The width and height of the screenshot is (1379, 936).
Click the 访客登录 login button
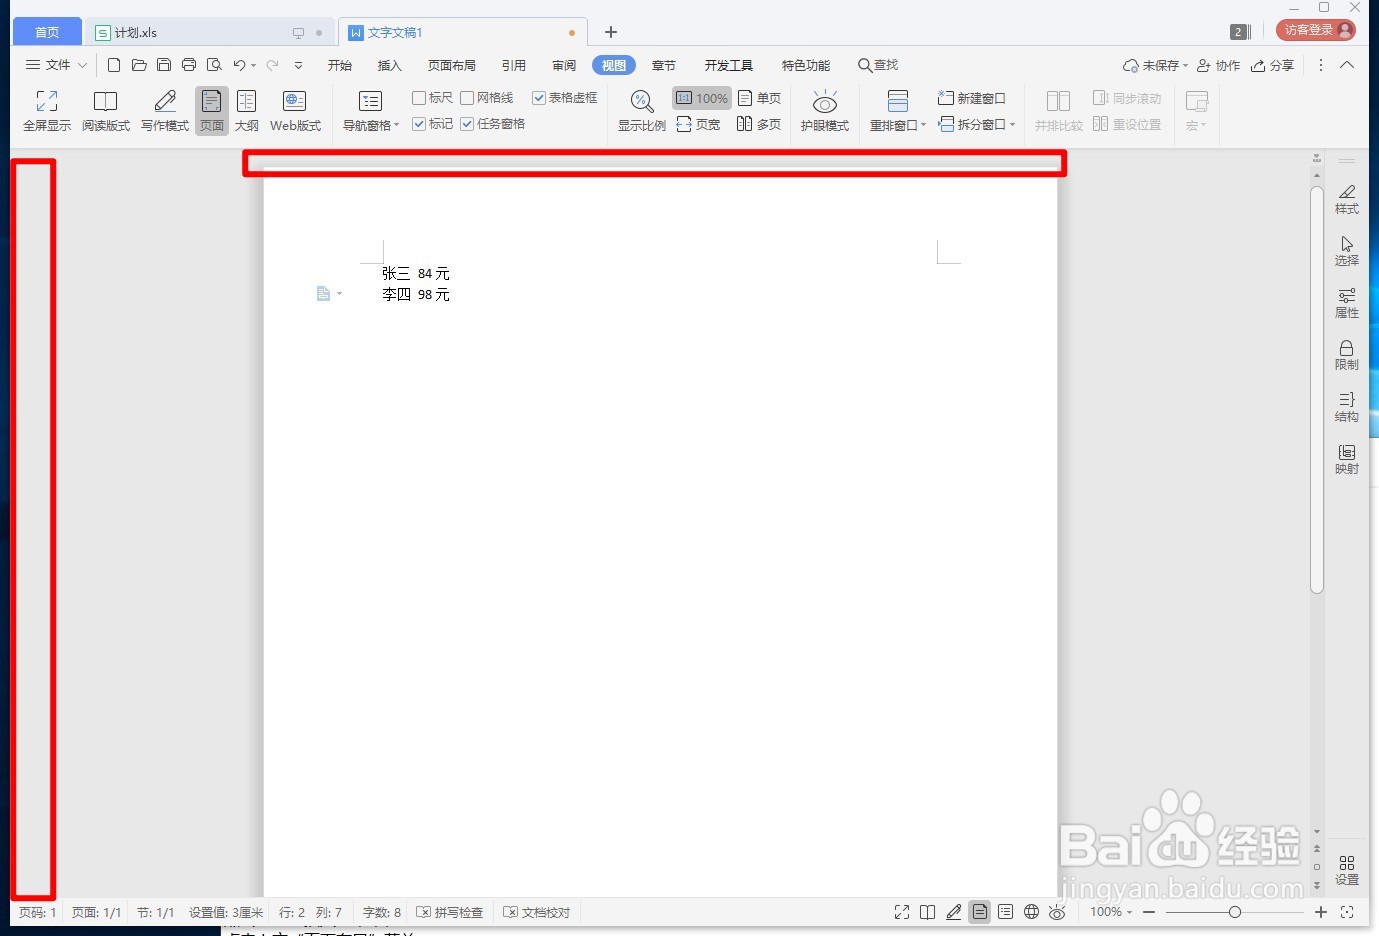tap(1313, 29)
